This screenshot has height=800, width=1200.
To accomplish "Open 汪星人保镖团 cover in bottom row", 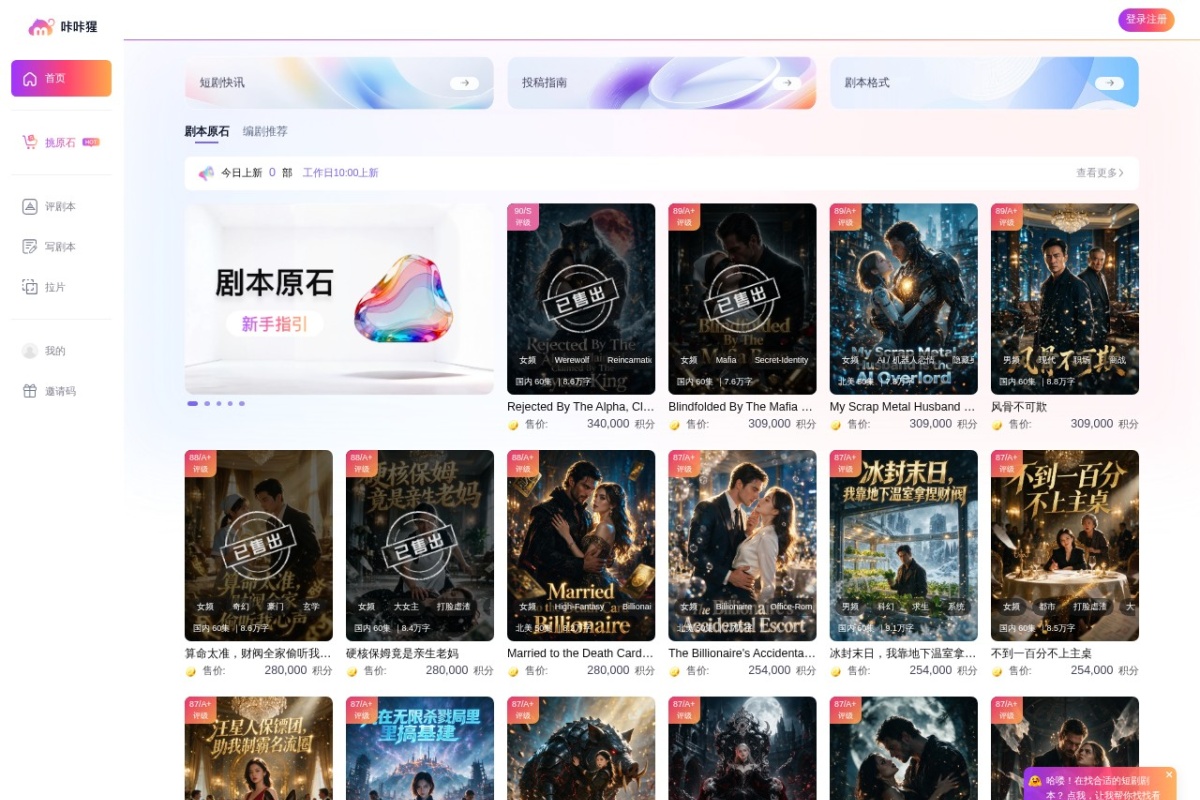I will (259, 748).
